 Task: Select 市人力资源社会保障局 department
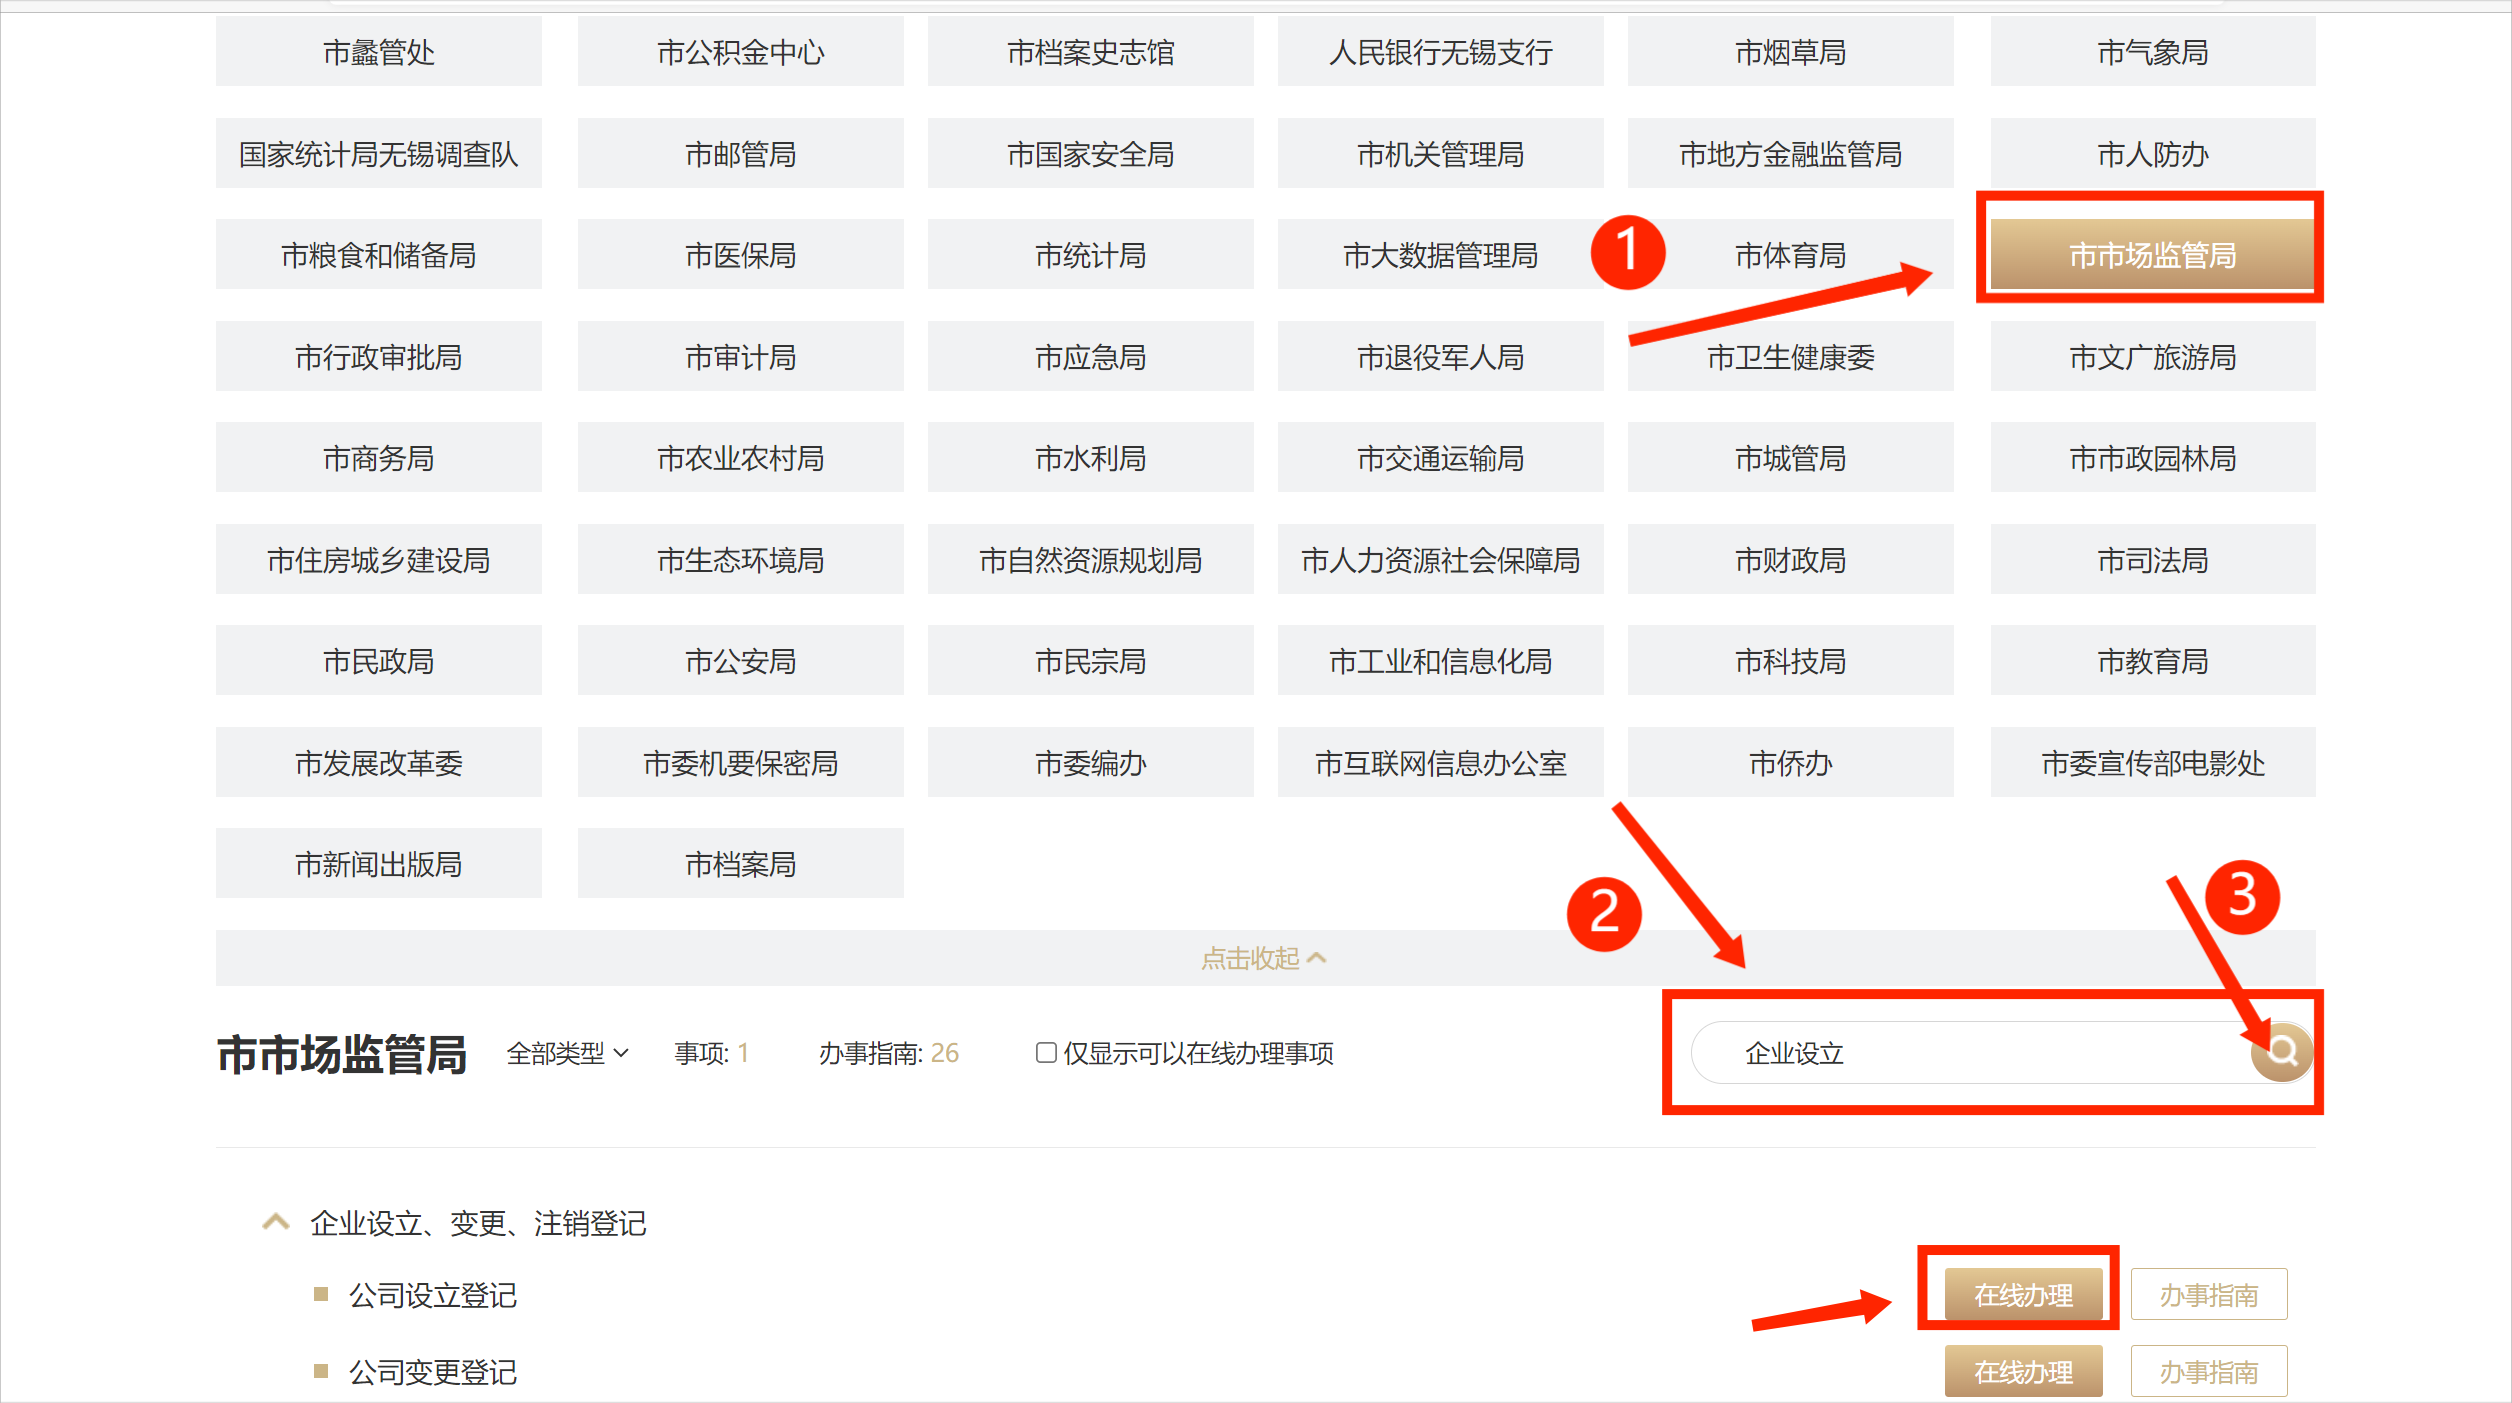pos(1440,560)
